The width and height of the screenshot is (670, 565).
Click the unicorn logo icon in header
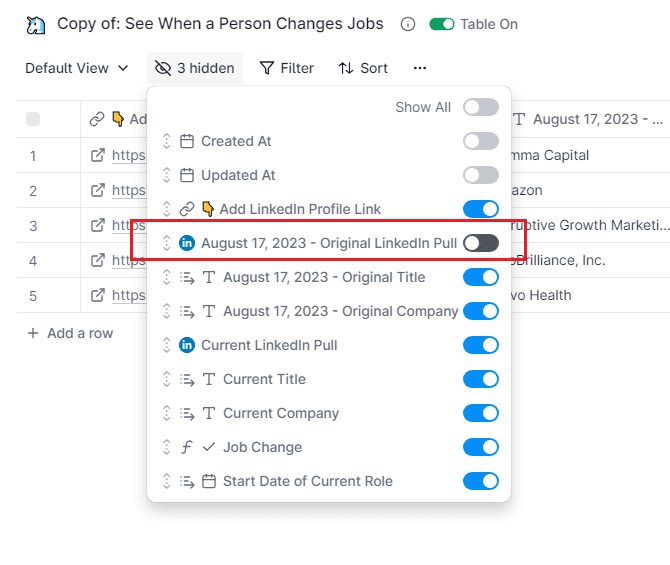36,24
